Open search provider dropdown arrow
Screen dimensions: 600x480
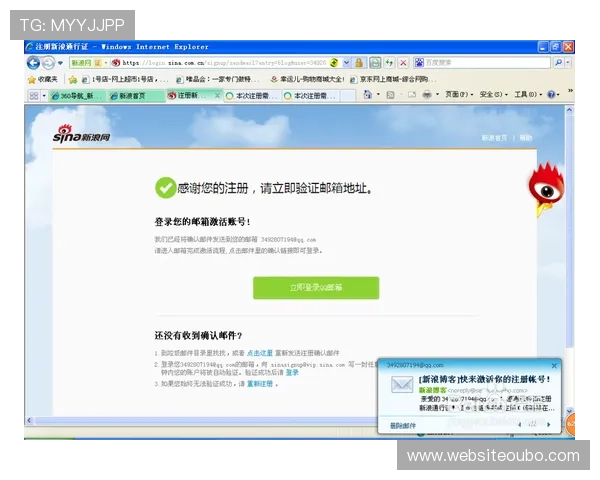pyautogui.click(x=567, y=62)
